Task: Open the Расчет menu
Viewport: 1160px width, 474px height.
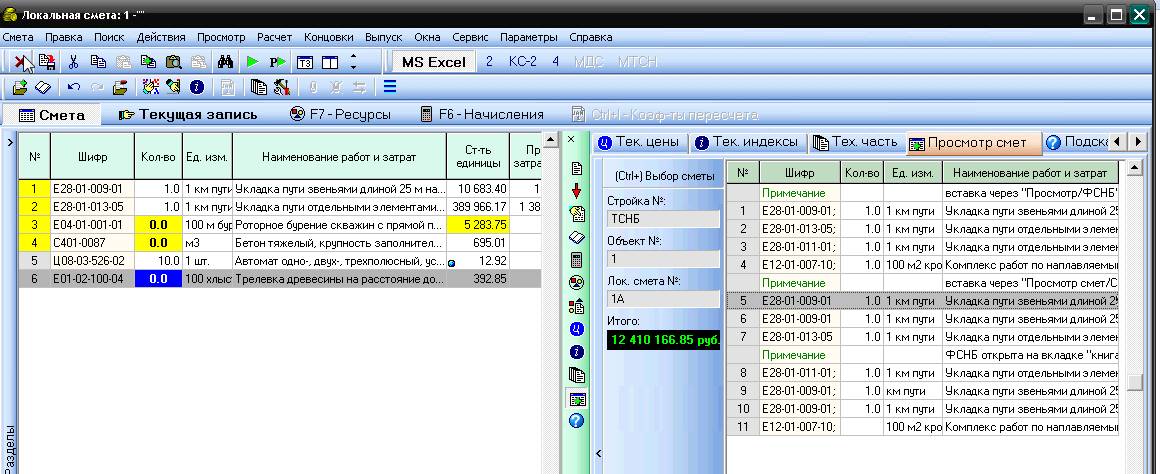Action: tap(274, 37)
